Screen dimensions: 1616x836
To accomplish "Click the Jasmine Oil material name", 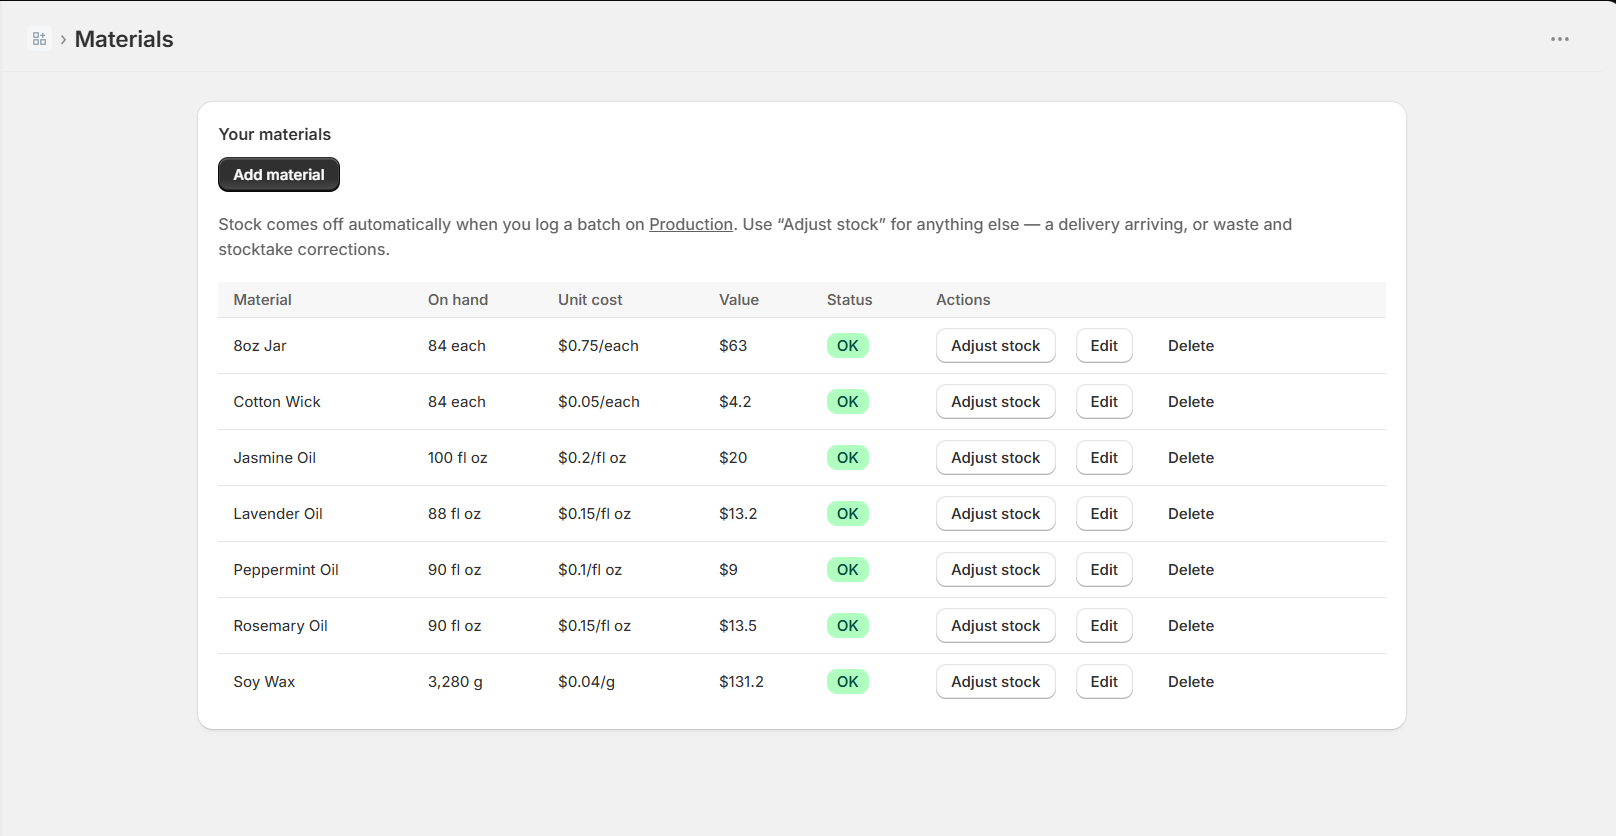I will 275,458.
